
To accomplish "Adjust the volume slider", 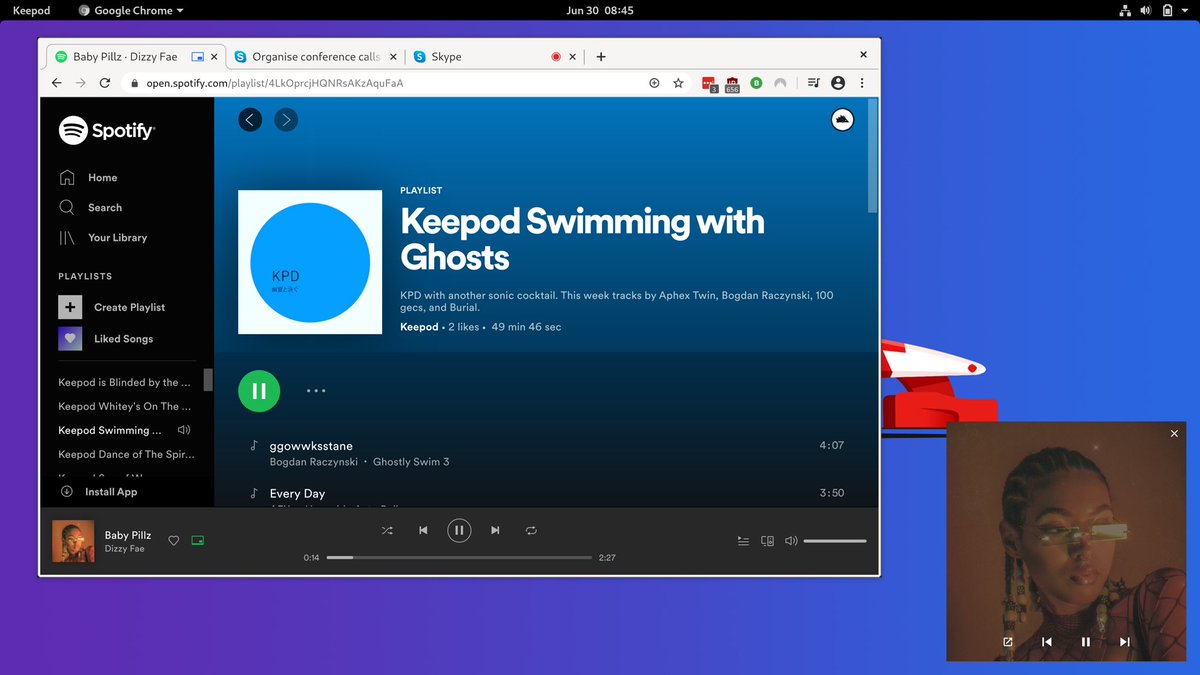I will coord(835,541).
